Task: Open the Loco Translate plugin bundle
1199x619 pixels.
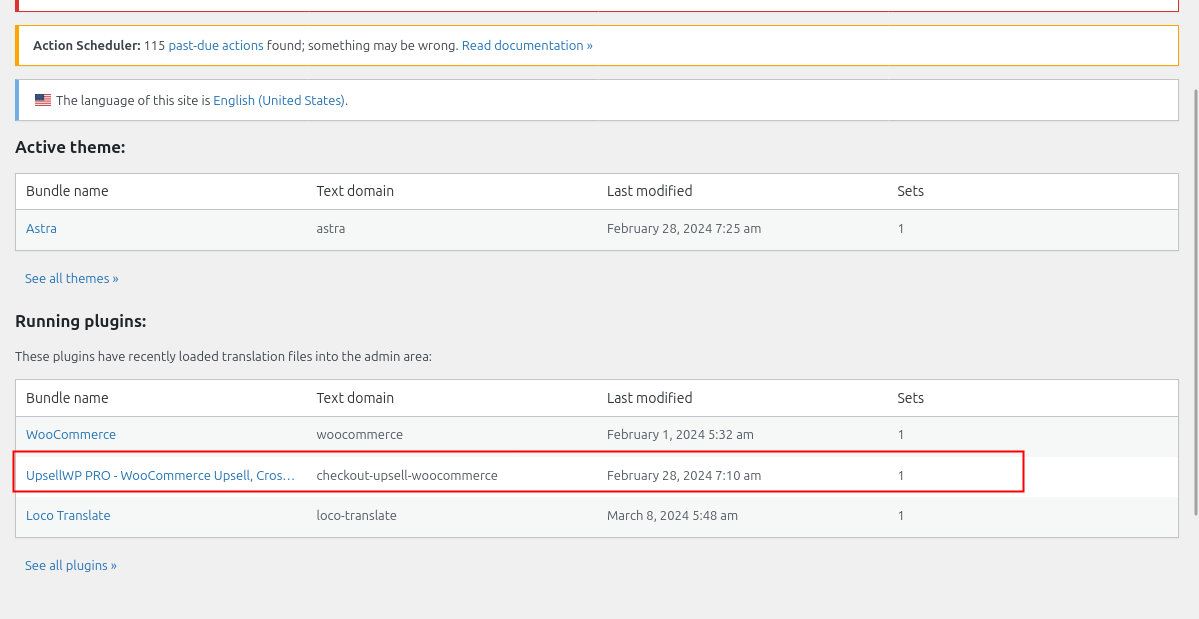Action: pos(68,516)
